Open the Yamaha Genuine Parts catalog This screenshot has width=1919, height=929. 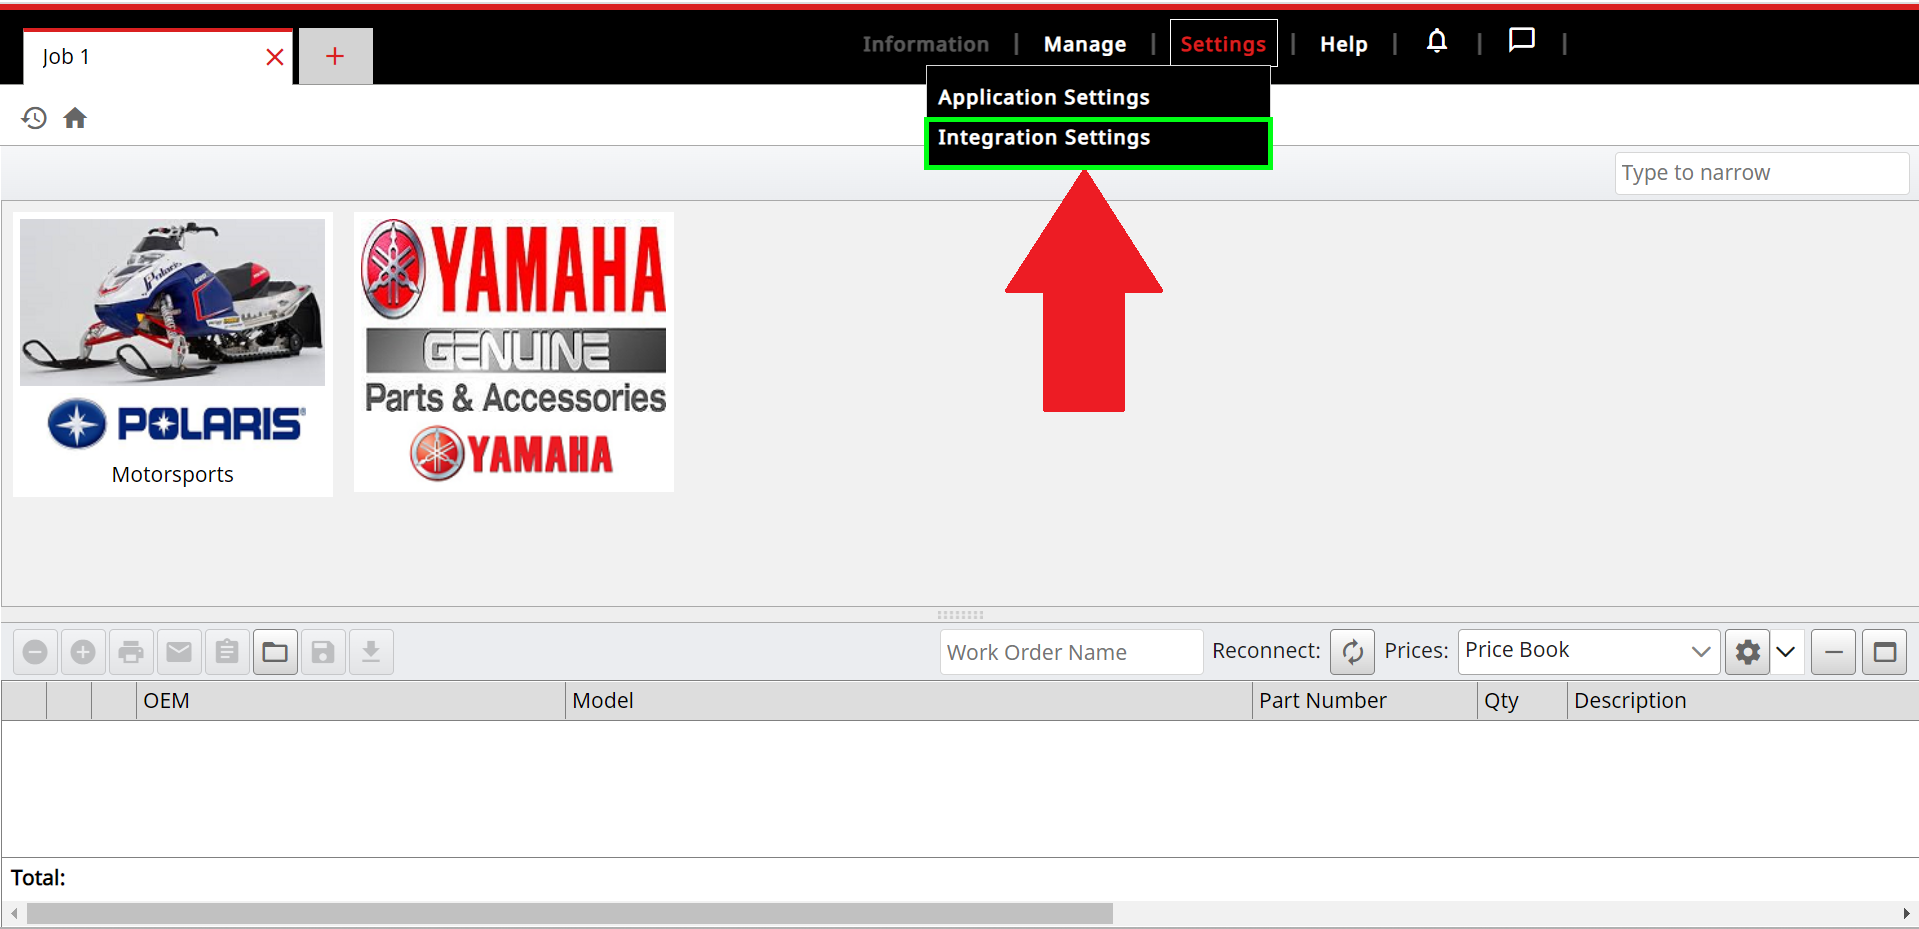tap(514, 351)
